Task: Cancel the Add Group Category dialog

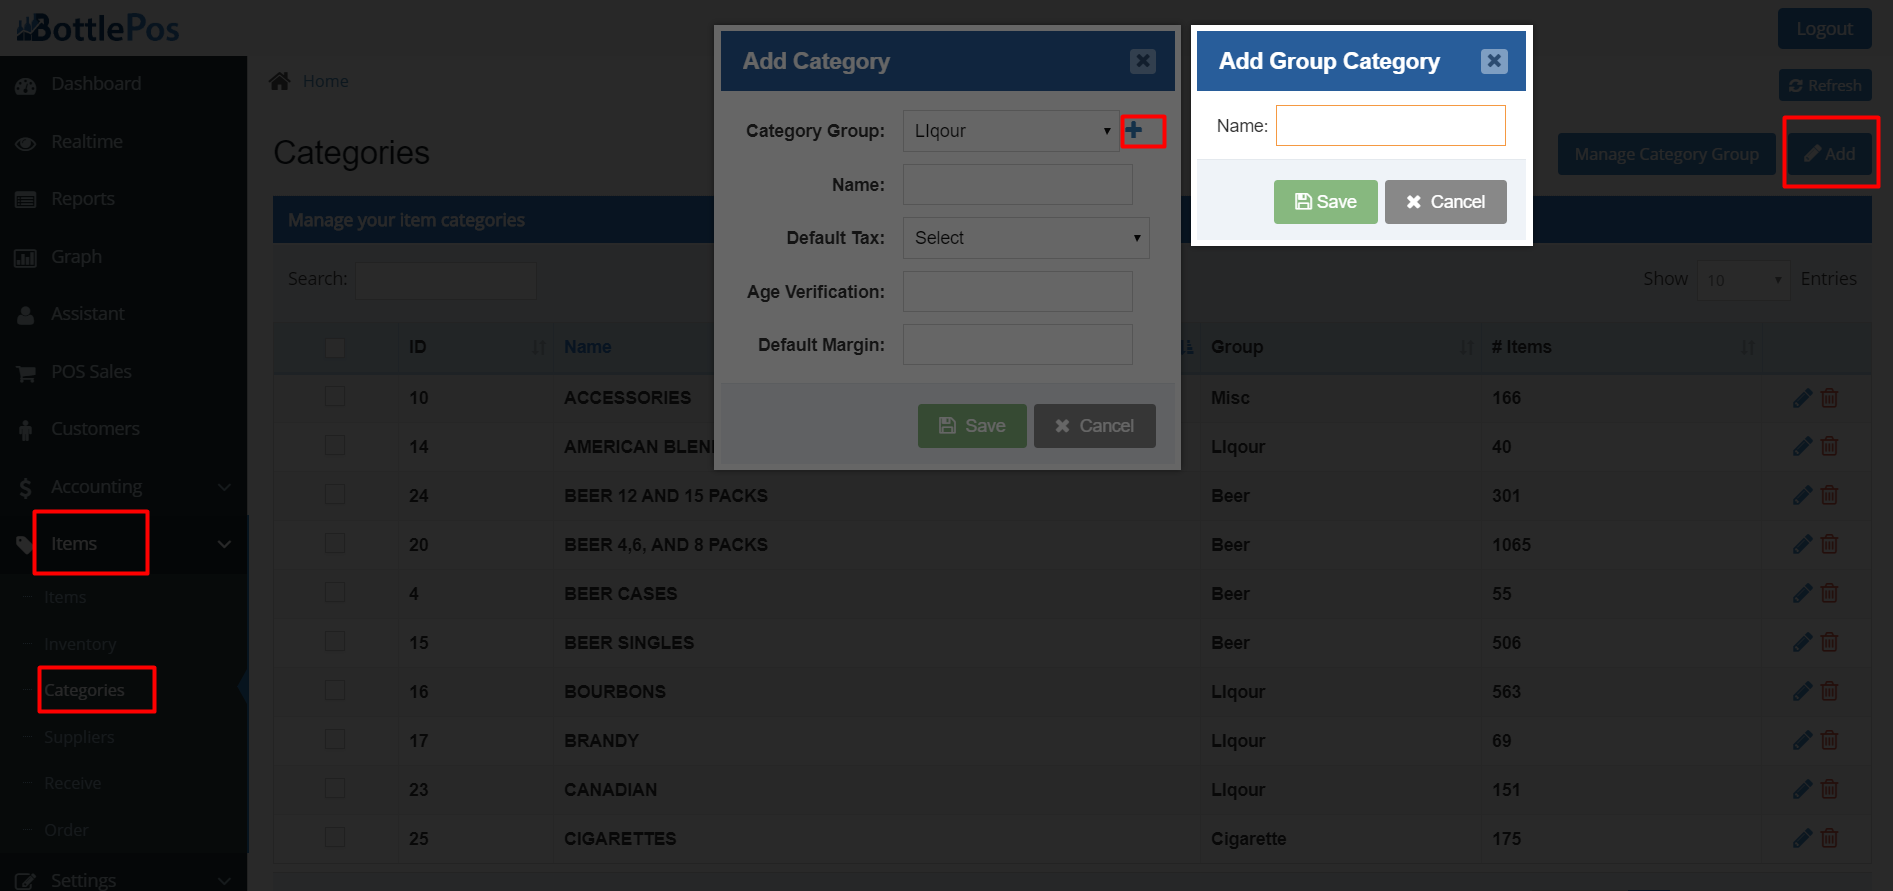Action: pos(1445,202)
